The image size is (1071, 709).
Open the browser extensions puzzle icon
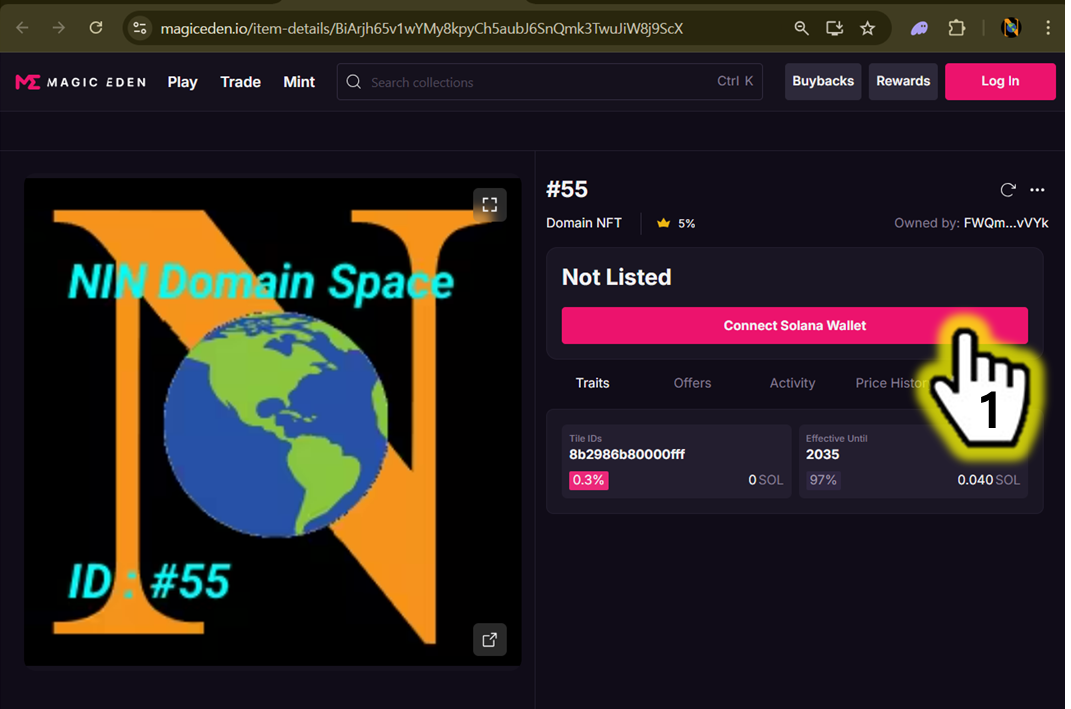(956, 28)
